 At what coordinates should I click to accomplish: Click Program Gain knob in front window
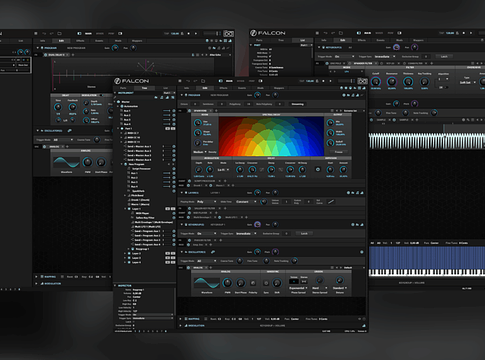click(257, 95)
